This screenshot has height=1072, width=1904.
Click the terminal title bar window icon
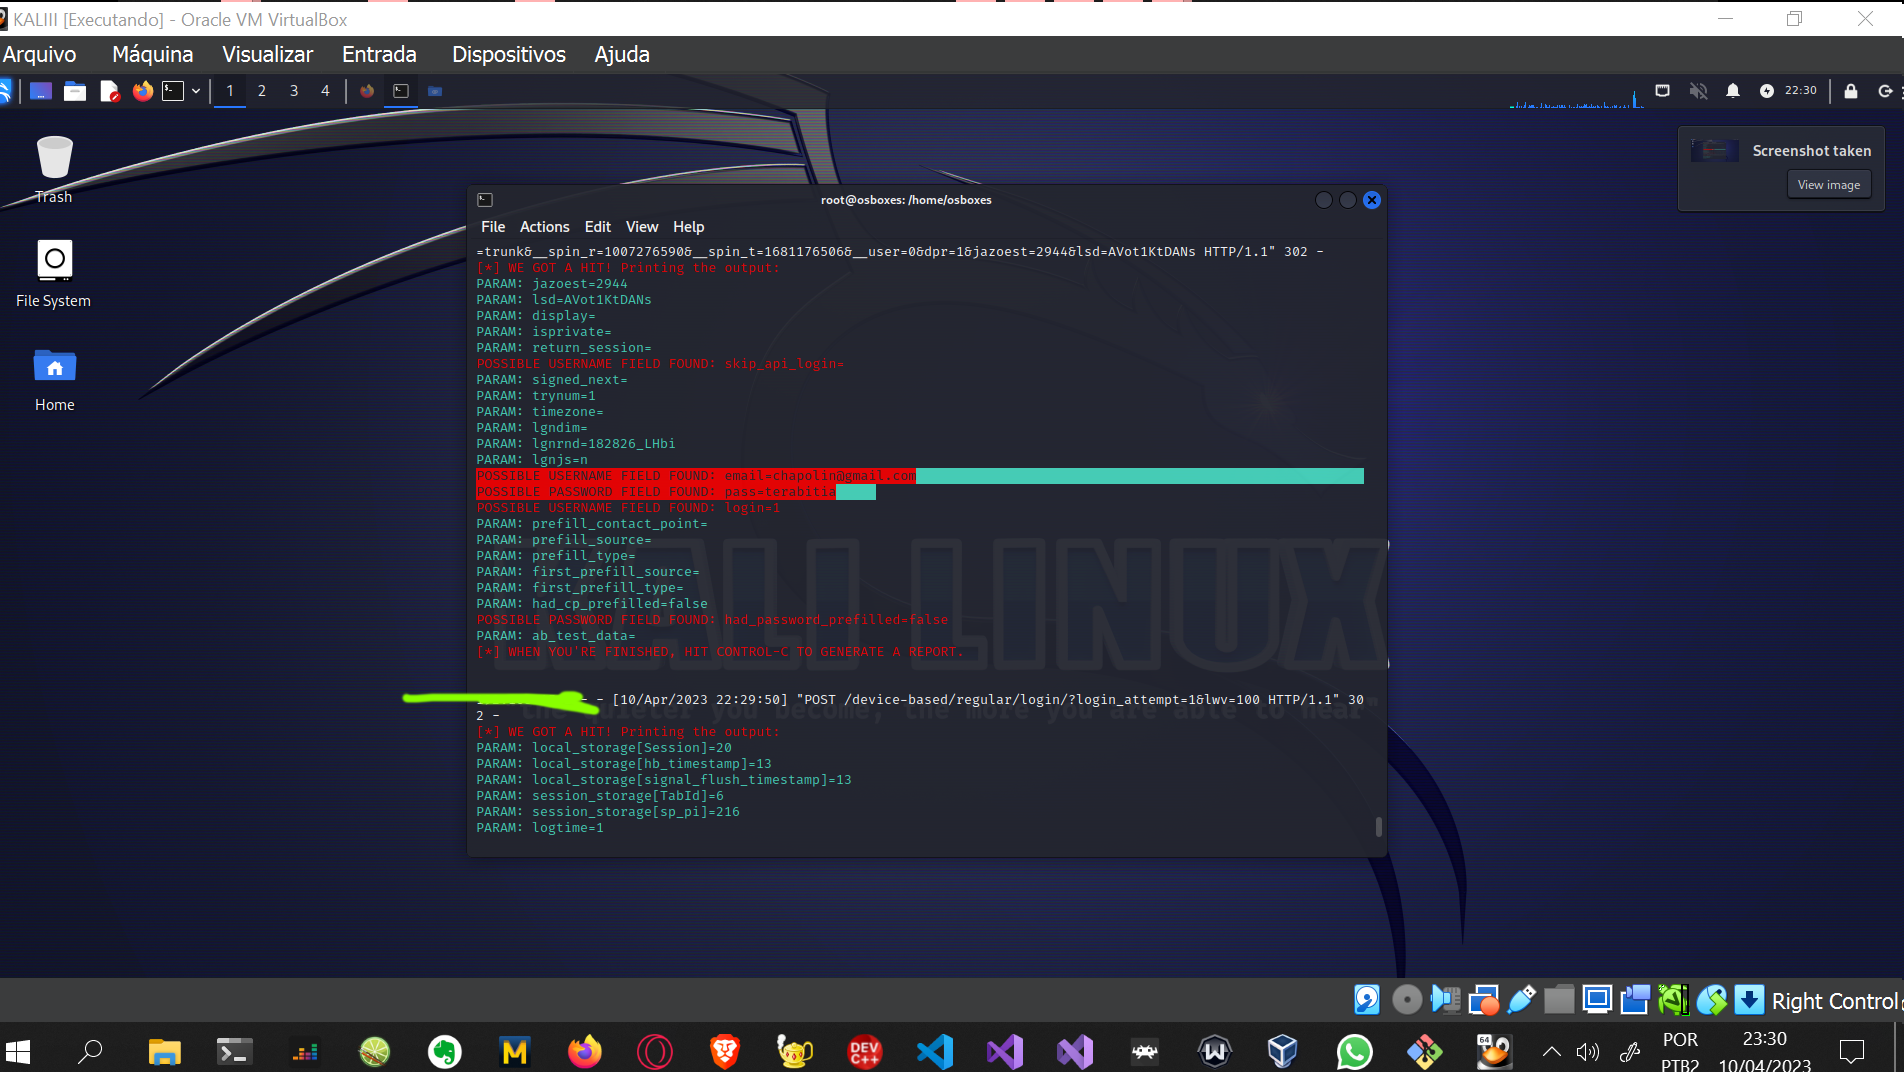tap(485, 200)
